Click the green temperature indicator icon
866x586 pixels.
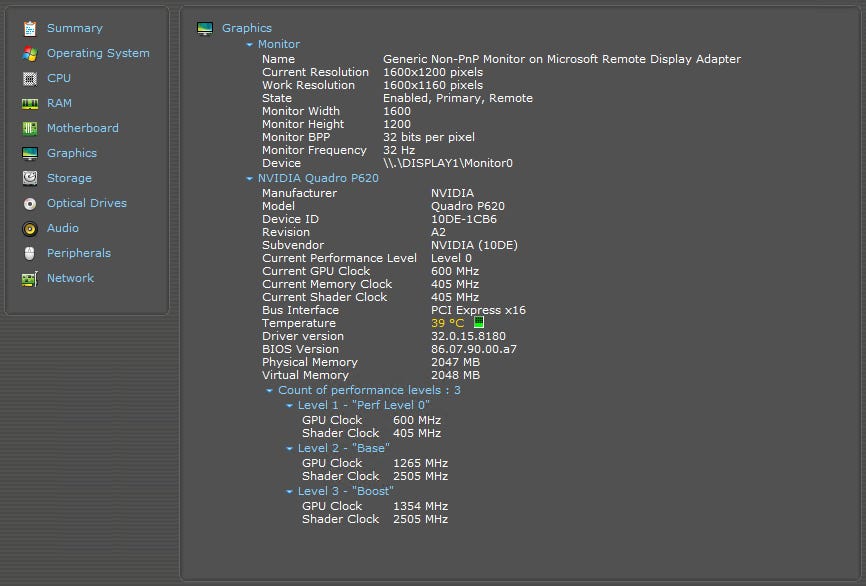coord(478,323)
